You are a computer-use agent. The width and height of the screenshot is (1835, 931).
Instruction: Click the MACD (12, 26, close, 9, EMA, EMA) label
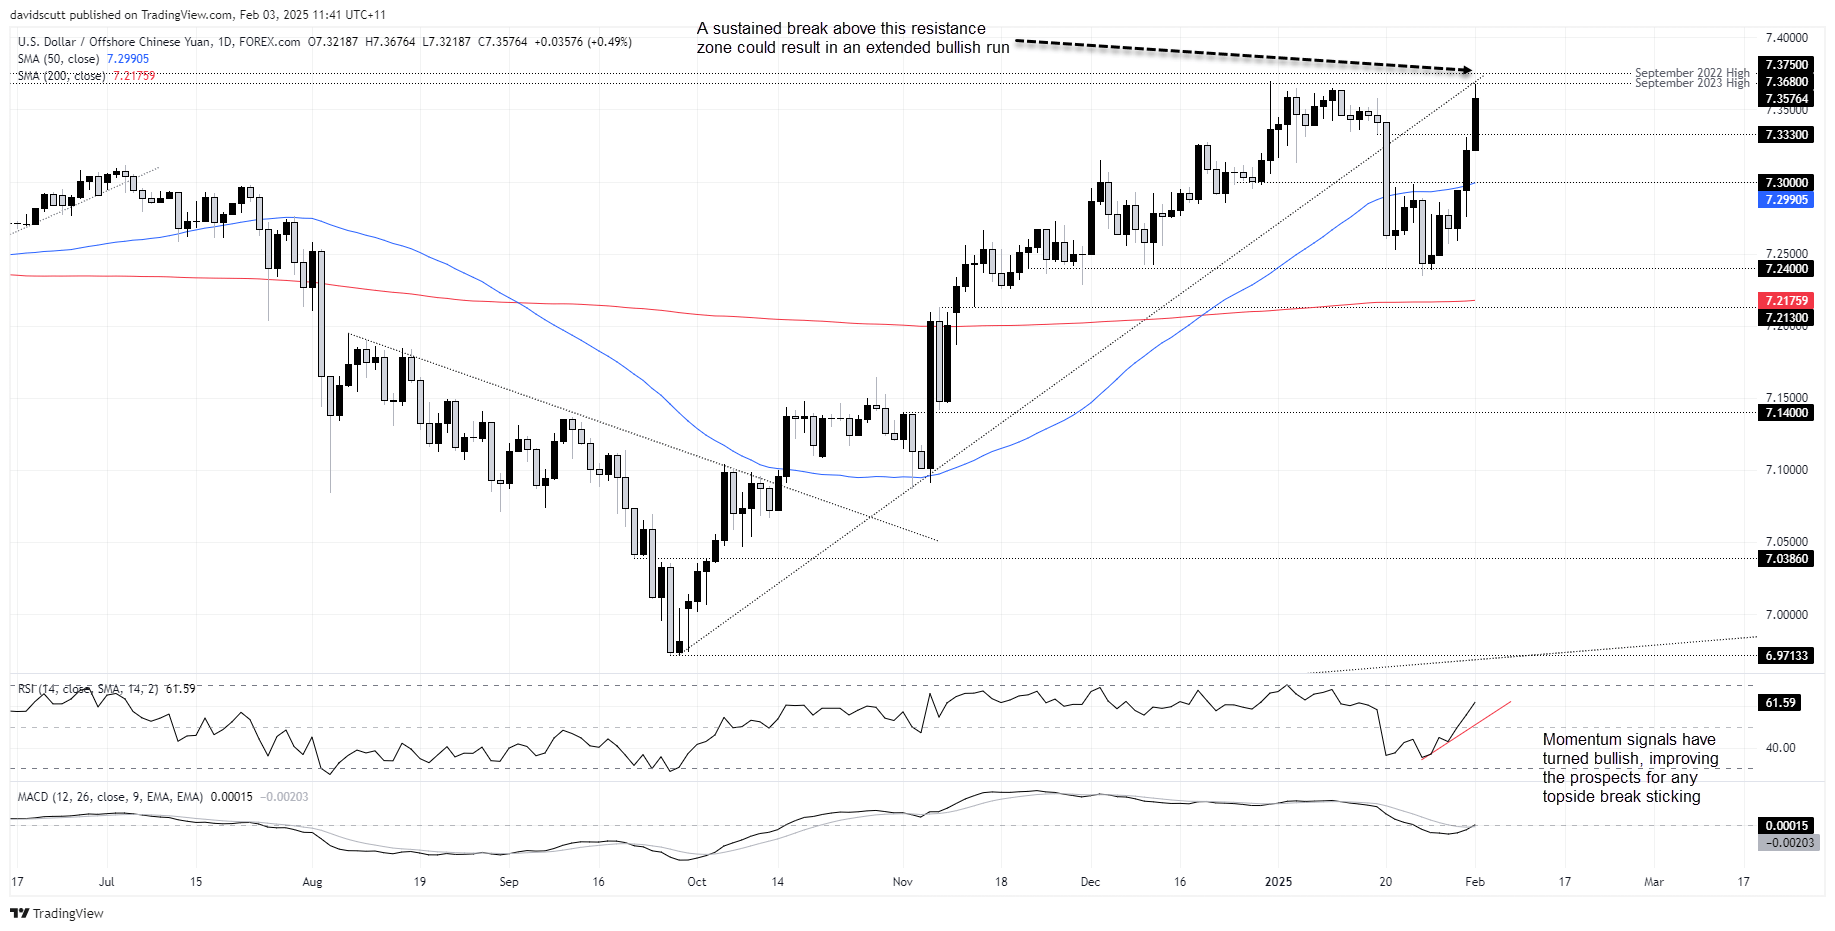click(110, 797)
